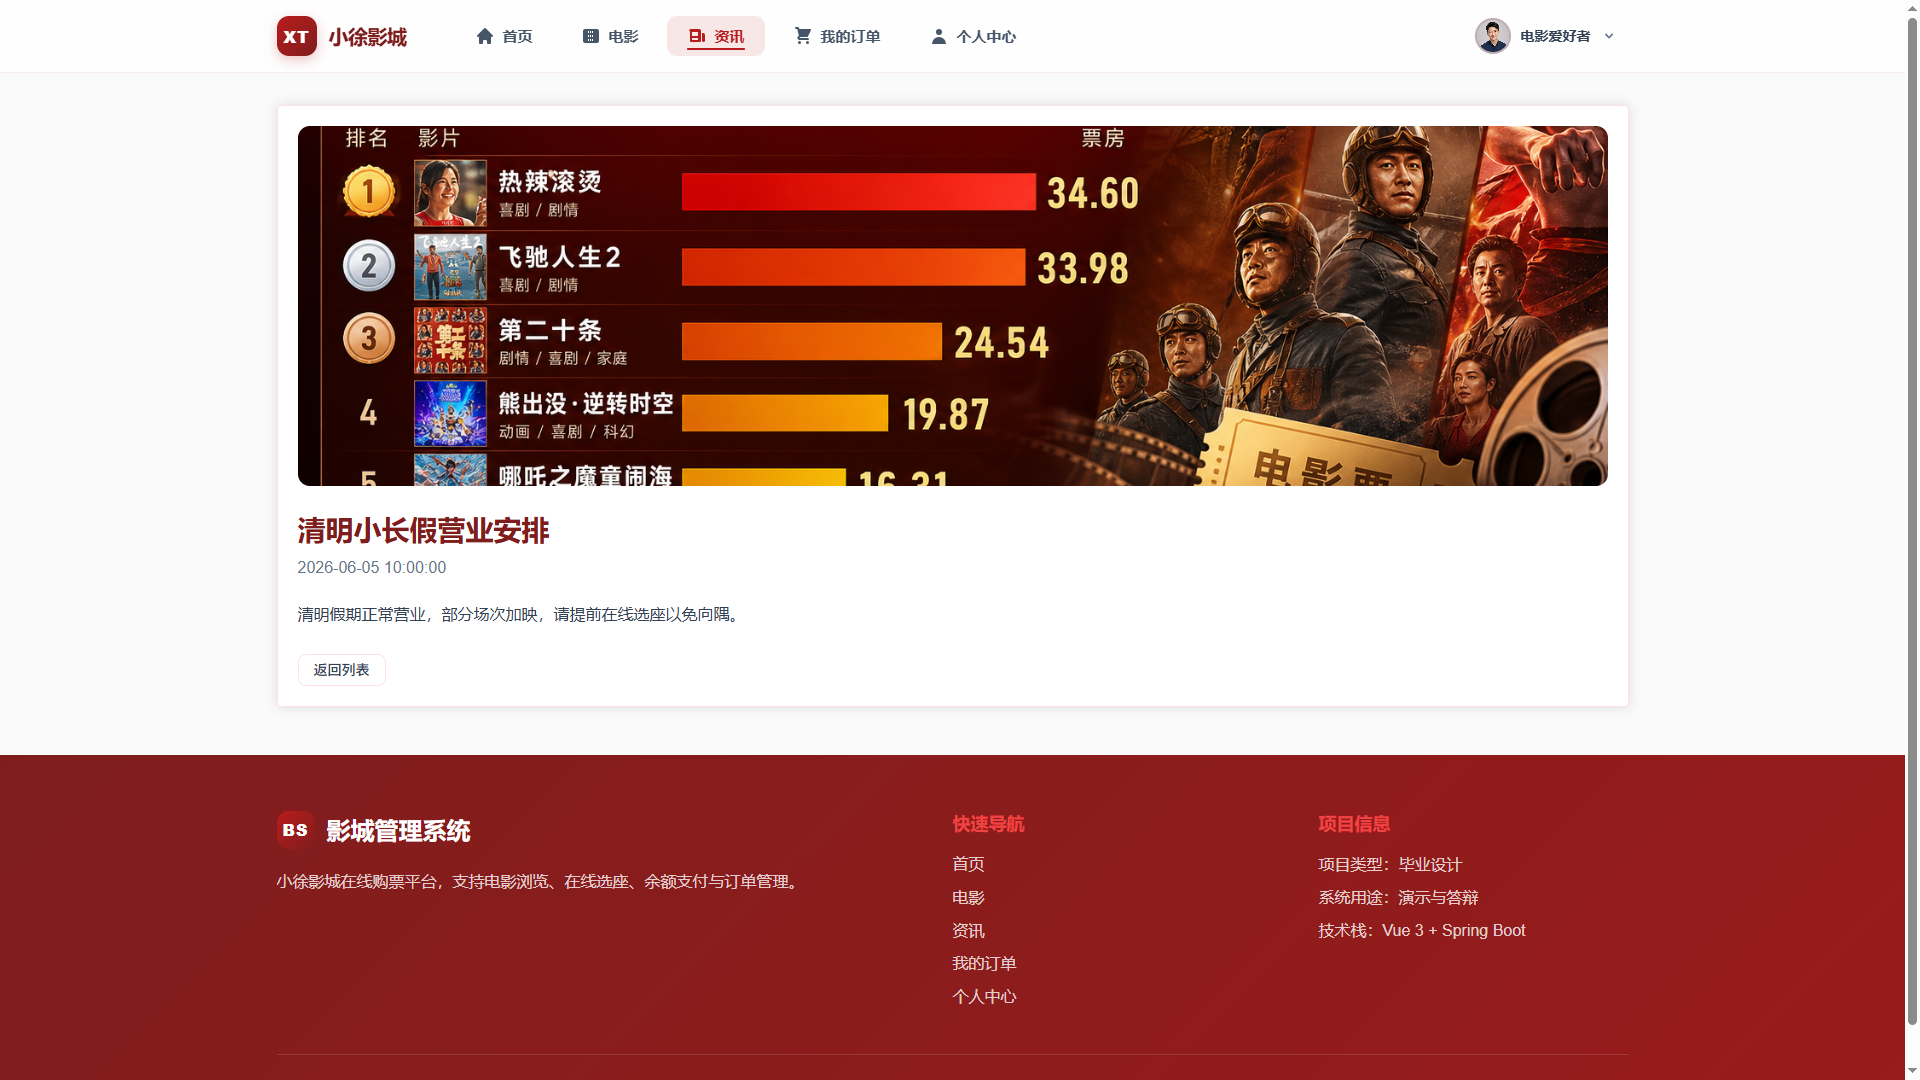Click the shopping cart icon for 我的订单
This screenshot has width=1920, height=1080.
(x=803, y=36)
